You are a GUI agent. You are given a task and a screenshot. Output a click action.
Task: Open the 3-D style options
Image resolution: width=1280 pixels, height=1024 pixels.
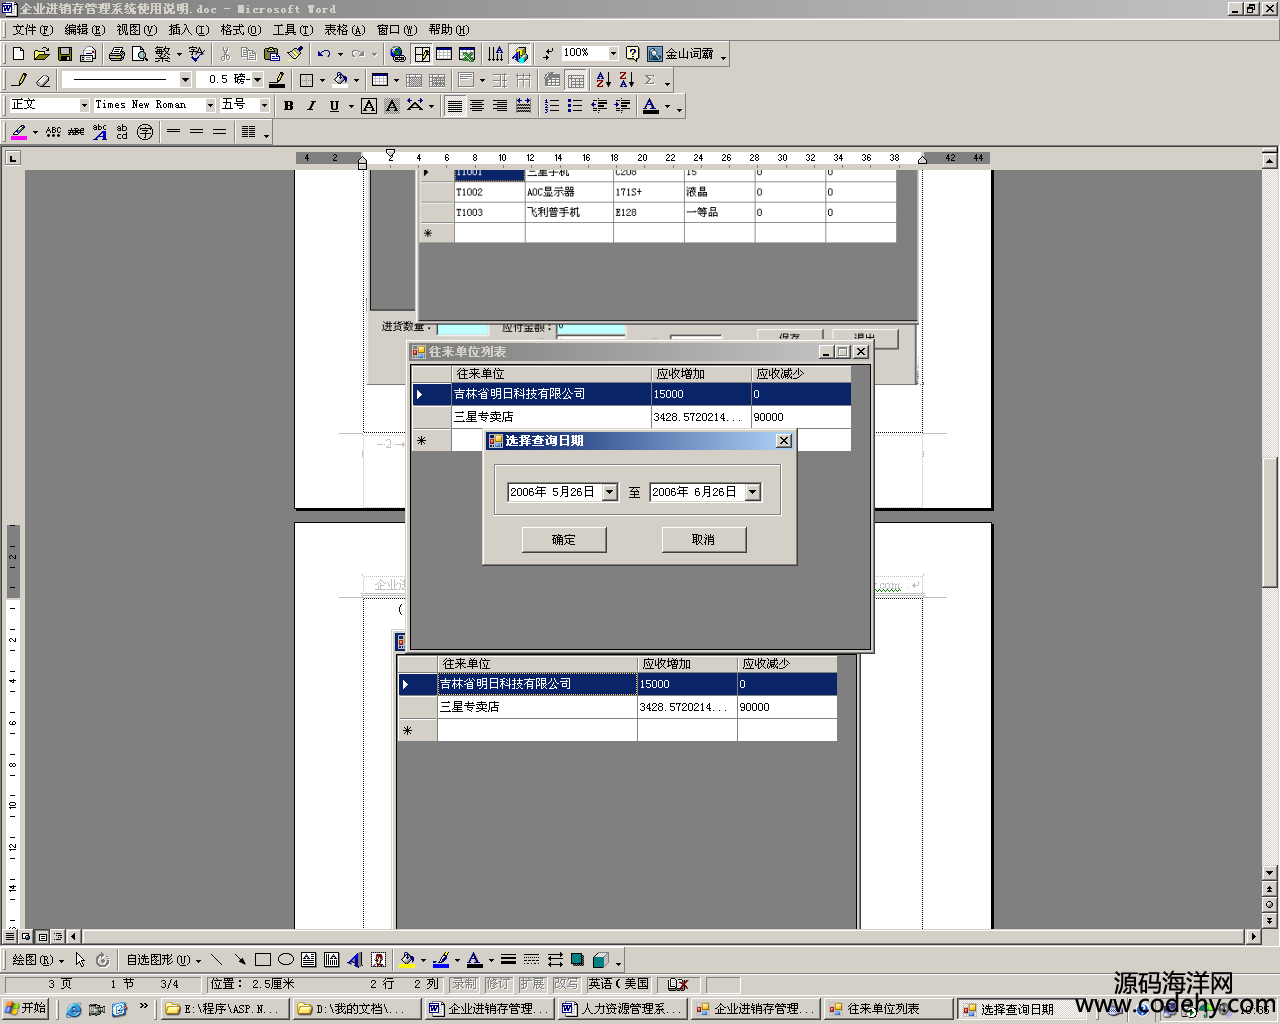[600, 960]
